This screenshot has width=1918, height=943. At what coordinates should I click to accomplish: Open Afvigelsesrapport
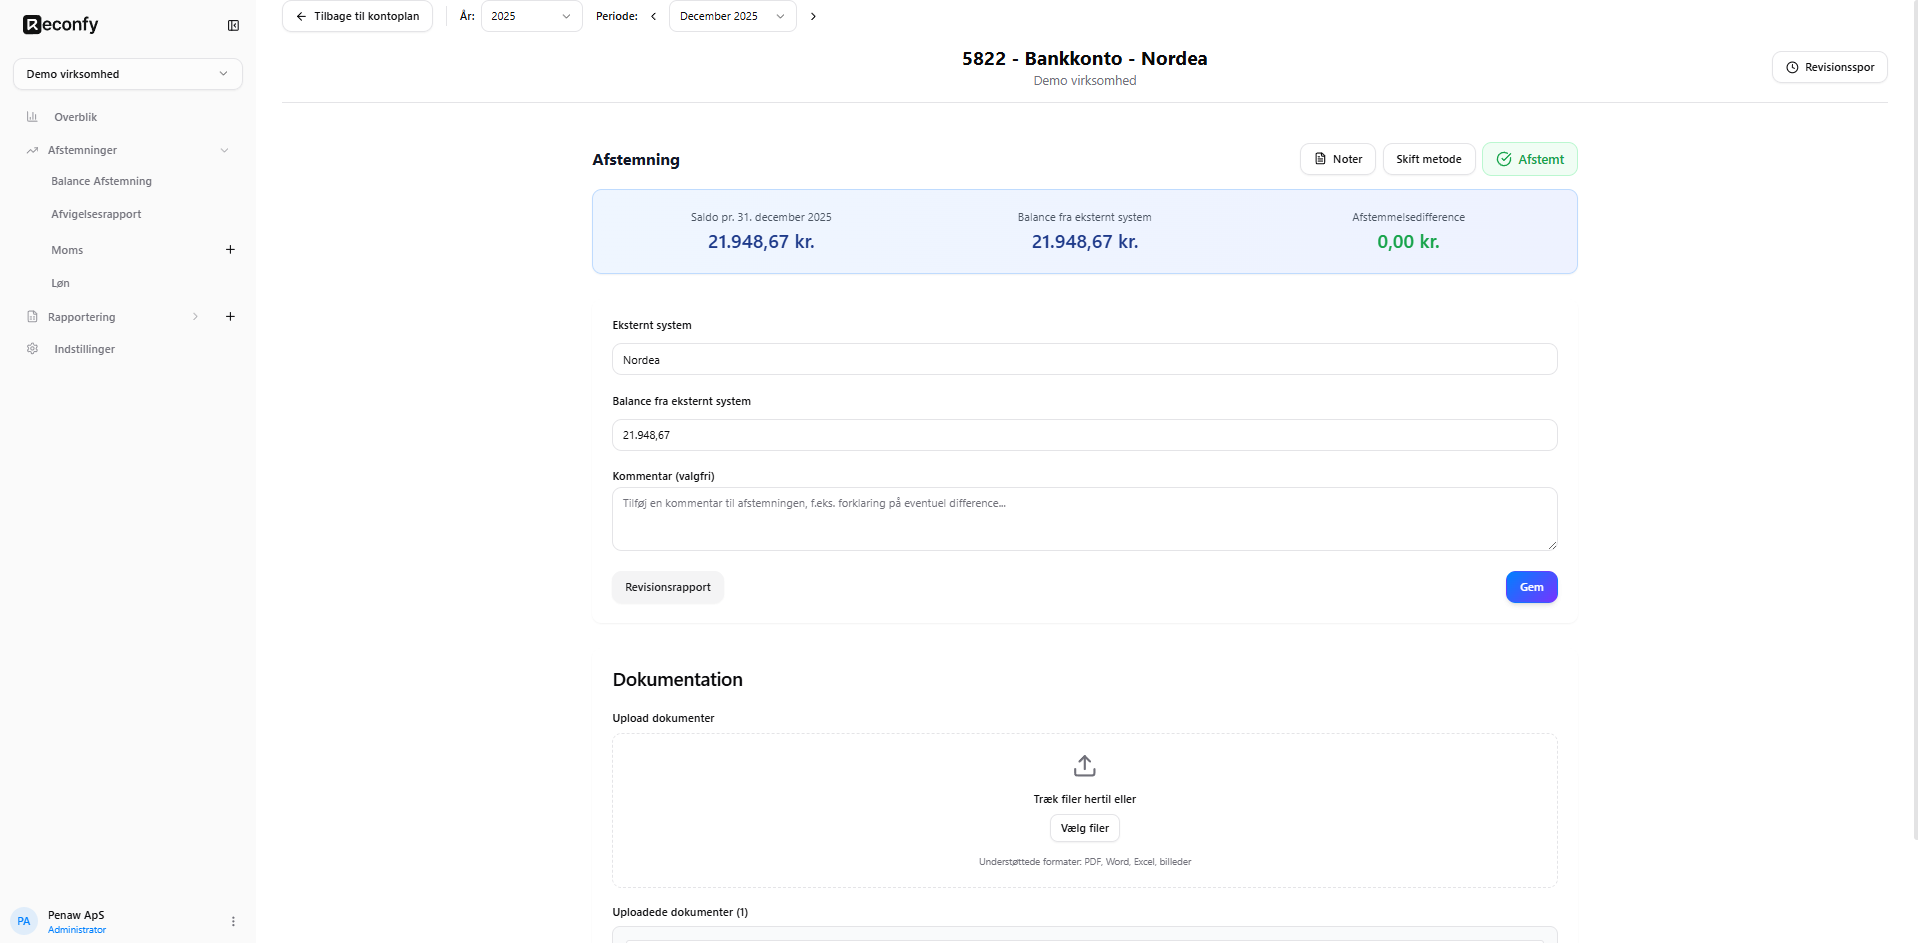coord(96,214)
